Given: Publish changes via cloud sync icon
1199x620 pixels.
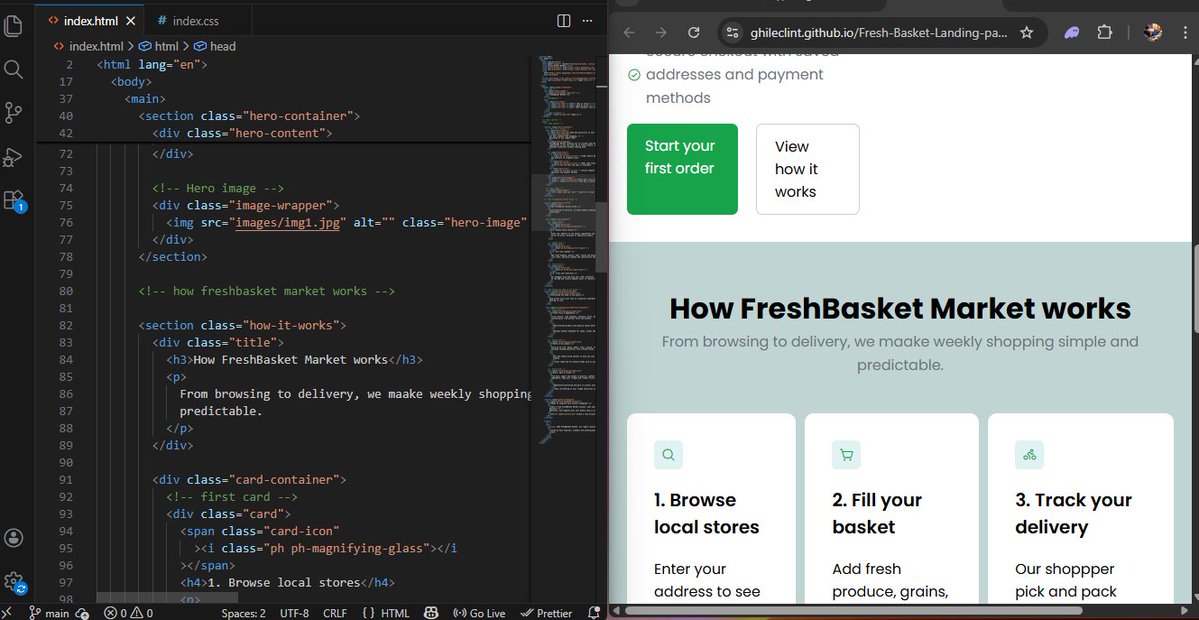Looking at the screenshot, I should [83, 613].
